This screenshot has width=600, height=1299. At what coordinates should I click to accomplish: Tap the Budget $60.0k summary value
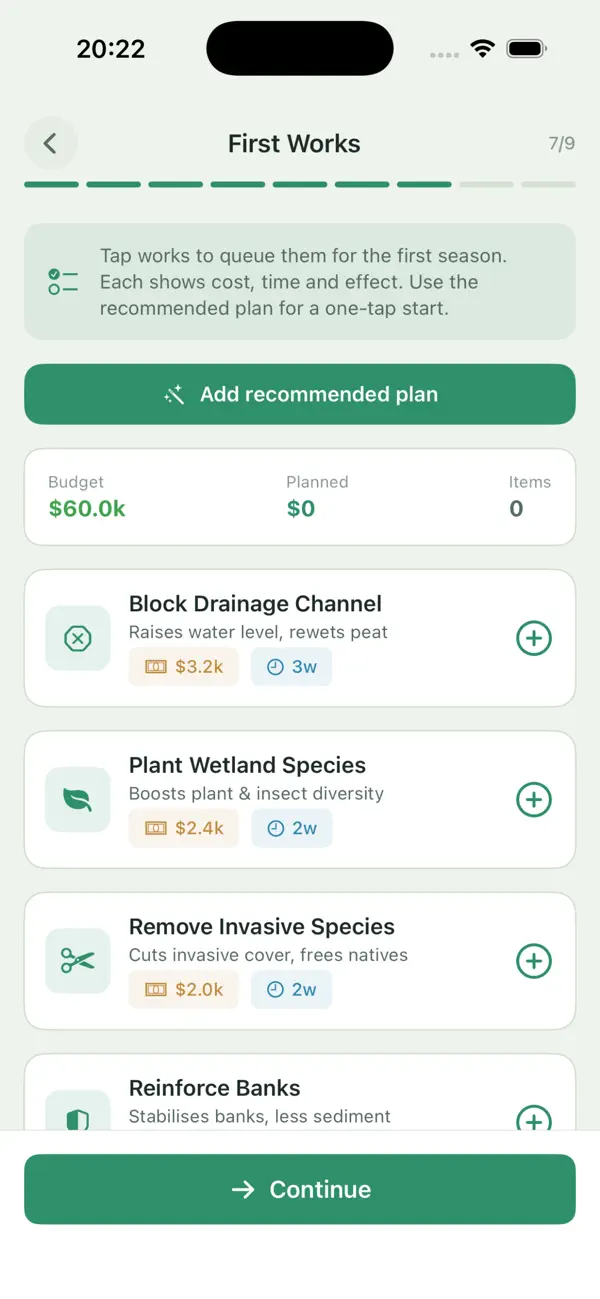(87, 508)
